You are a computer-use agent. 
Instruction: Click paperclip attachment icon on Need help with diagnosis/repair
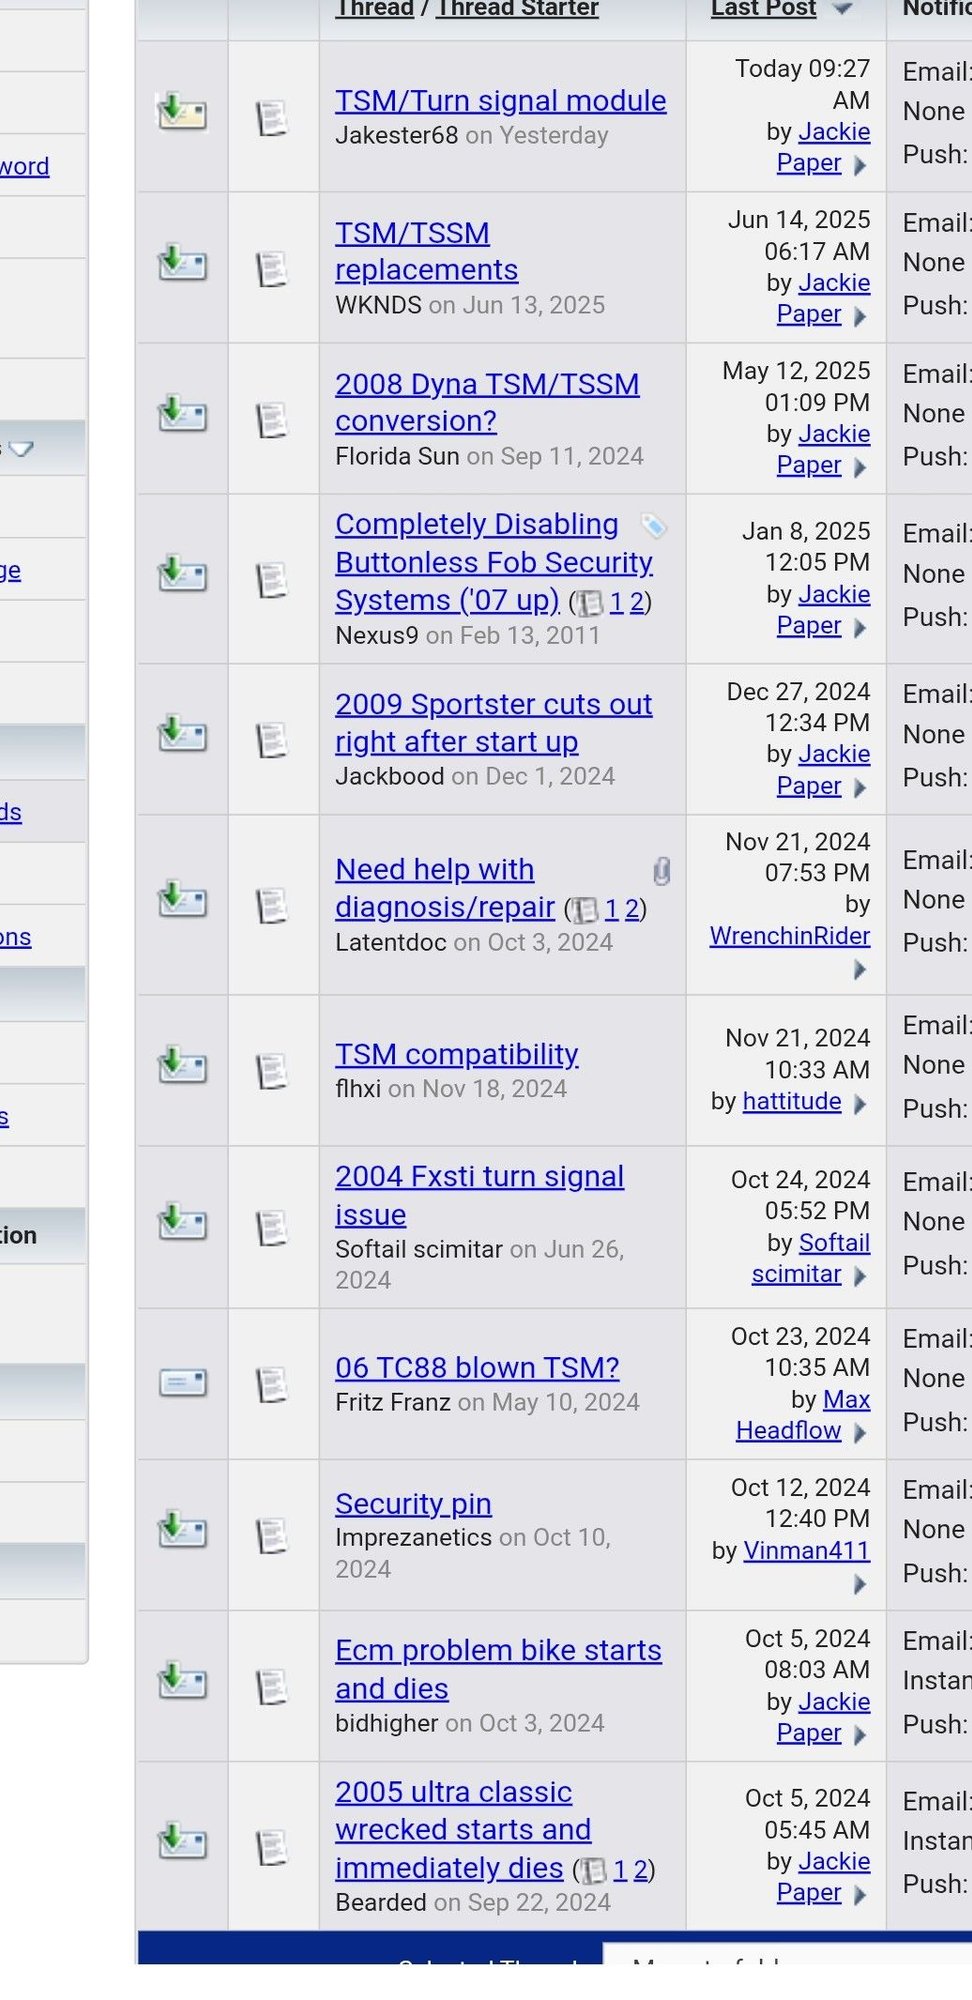pos(661,871)
